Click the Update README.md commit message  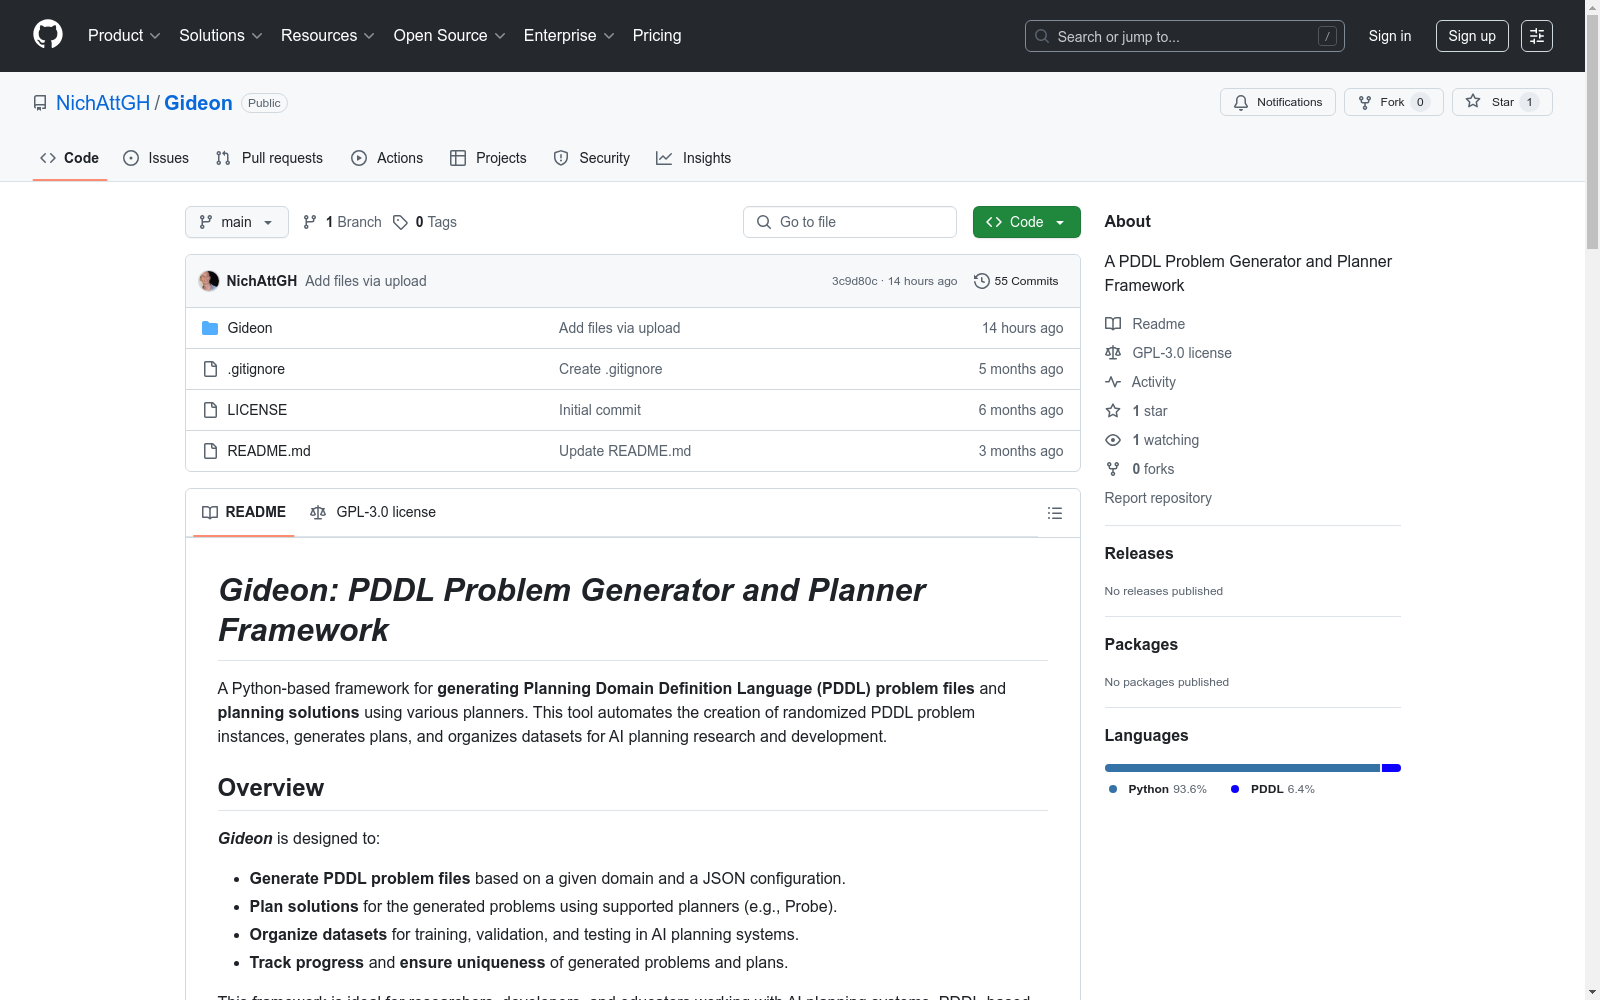[x=625, y=451]
